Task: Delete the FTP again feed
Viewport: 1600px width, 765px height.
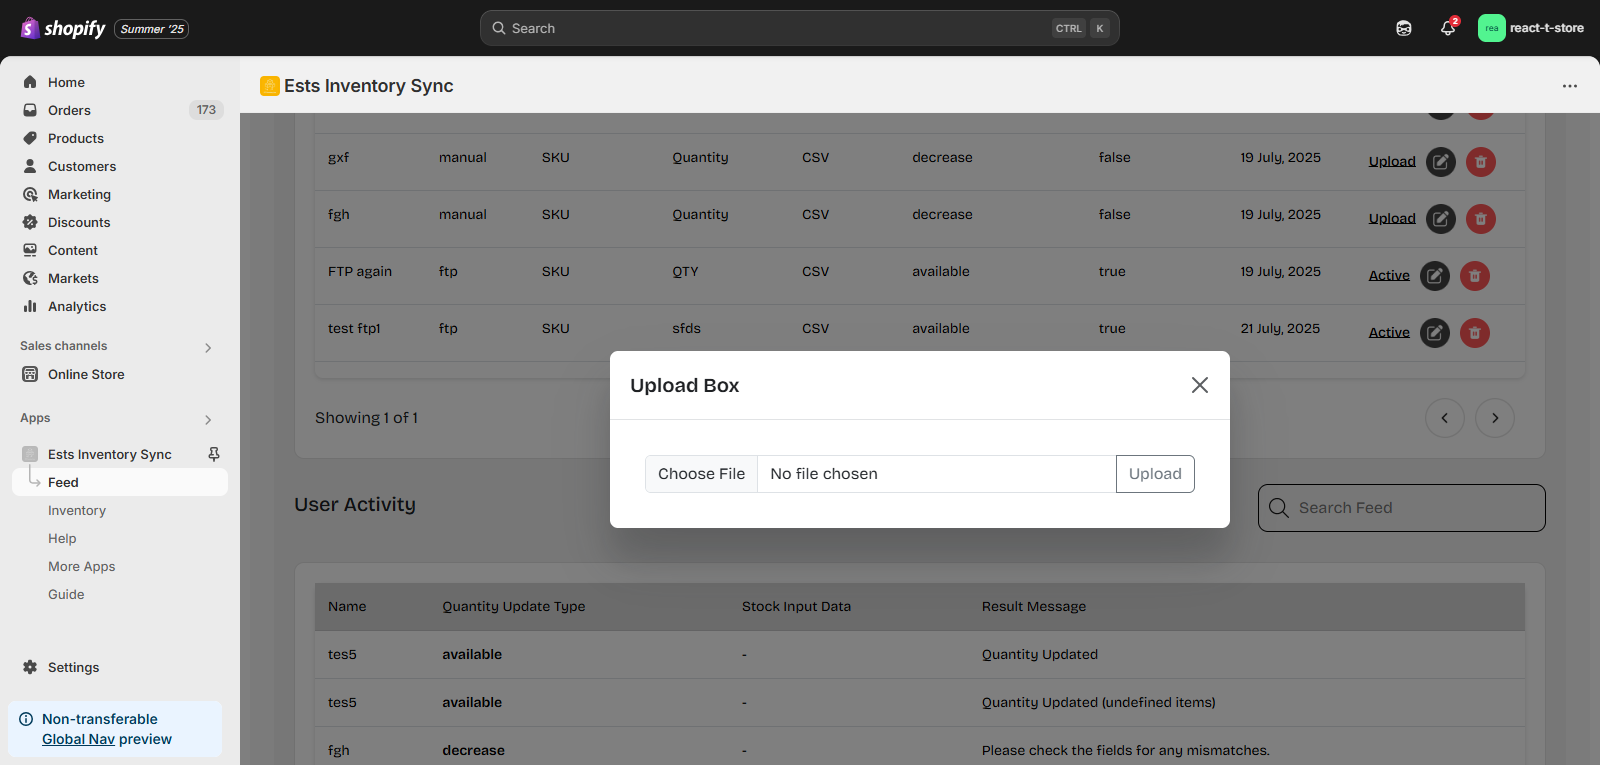Action: point(1475,275)
